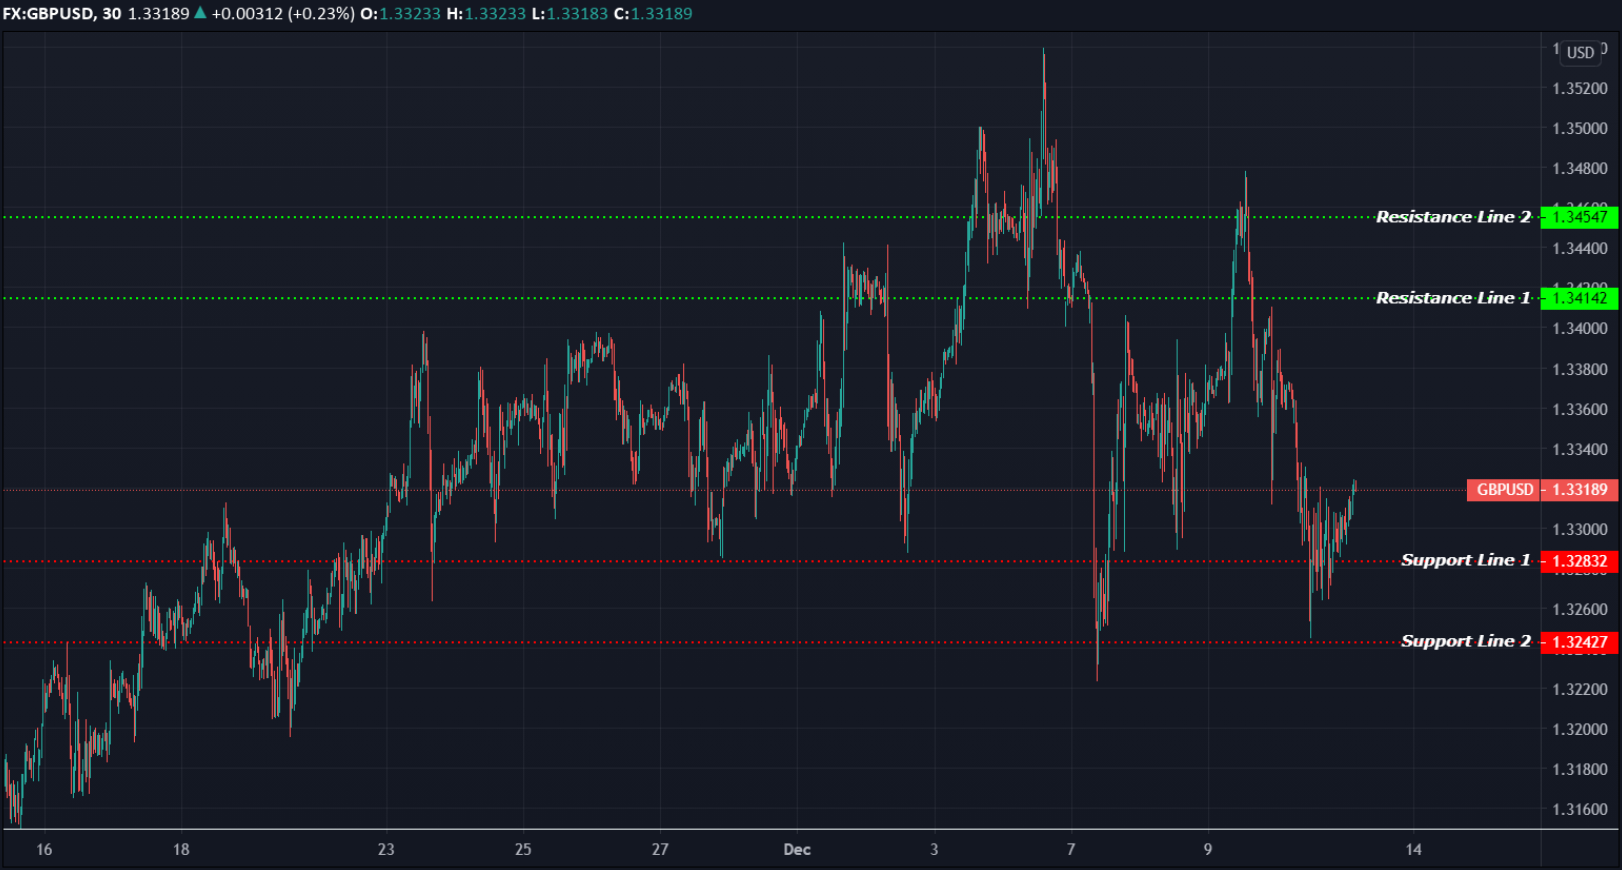Click the 1.32427 red price tag
The width and height of the screenshot is (1622, 870).
point(1579,642)
